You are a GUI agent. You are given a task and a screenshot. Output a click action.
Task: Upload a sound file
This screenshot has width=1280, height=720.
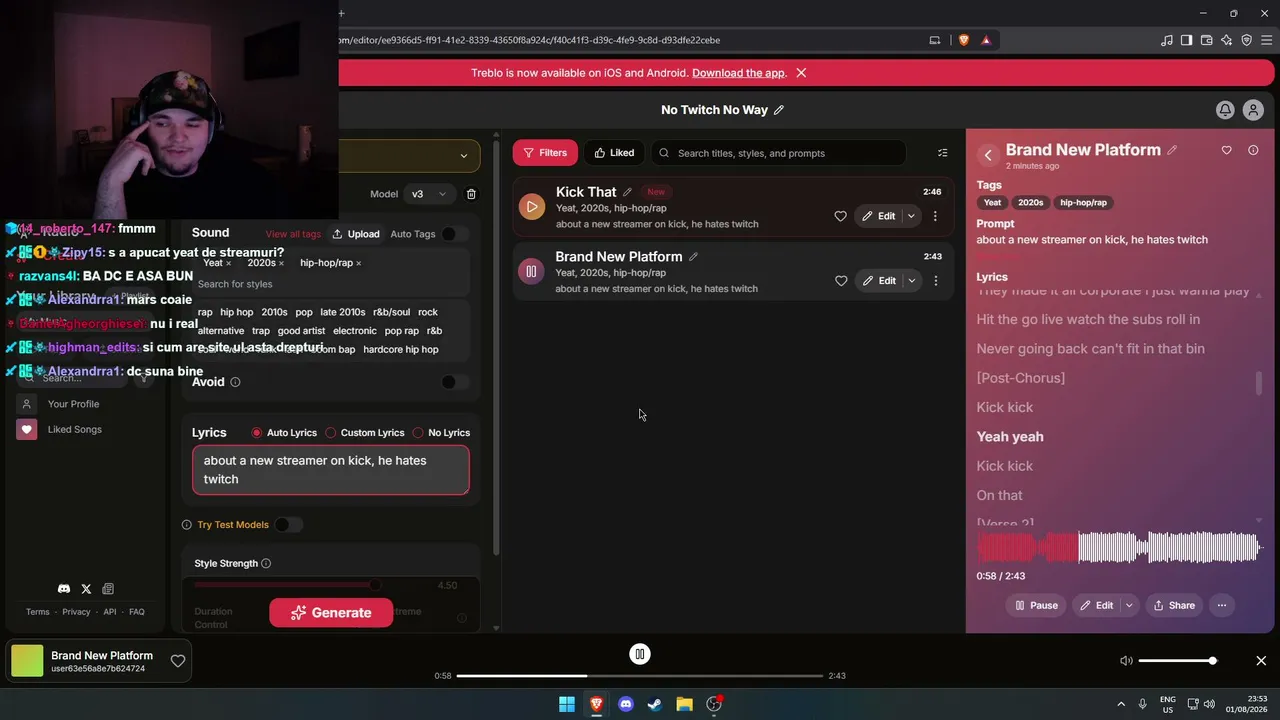tap(356, 234)
